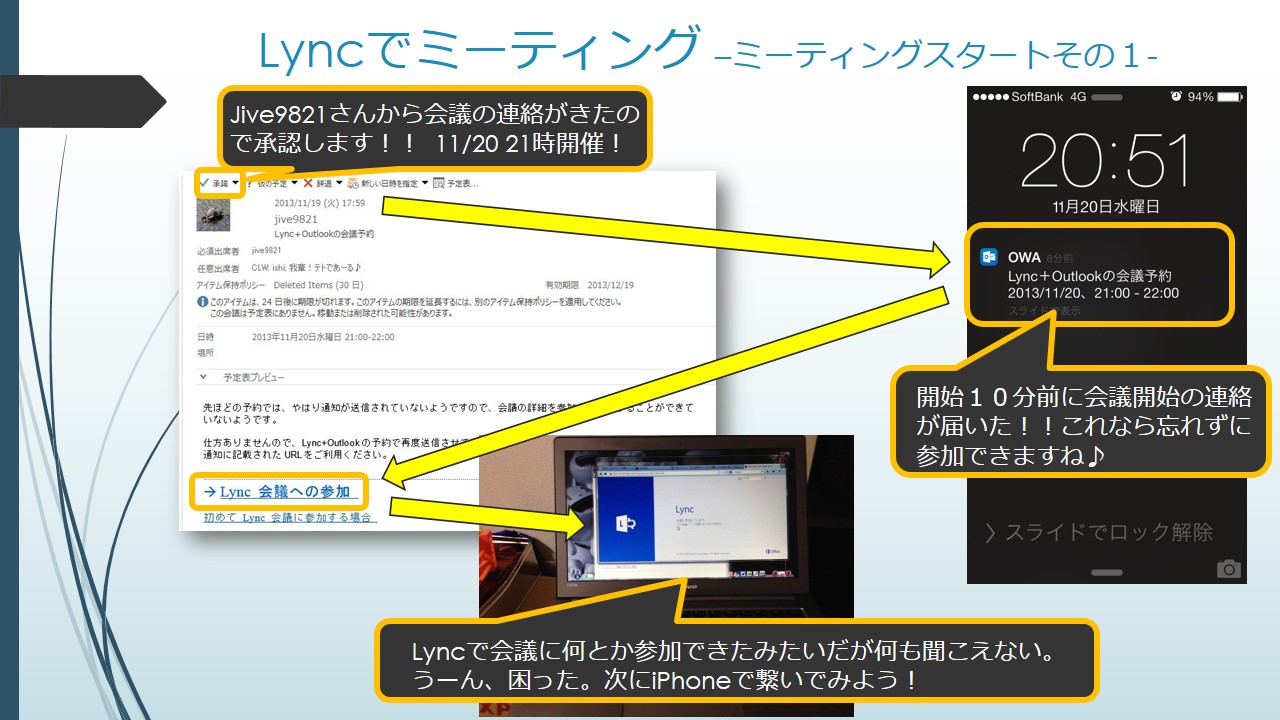Tap the notification time '2013/11/20、21:00 - 22:00'

pyautogui.click(x=1094, y=293)
